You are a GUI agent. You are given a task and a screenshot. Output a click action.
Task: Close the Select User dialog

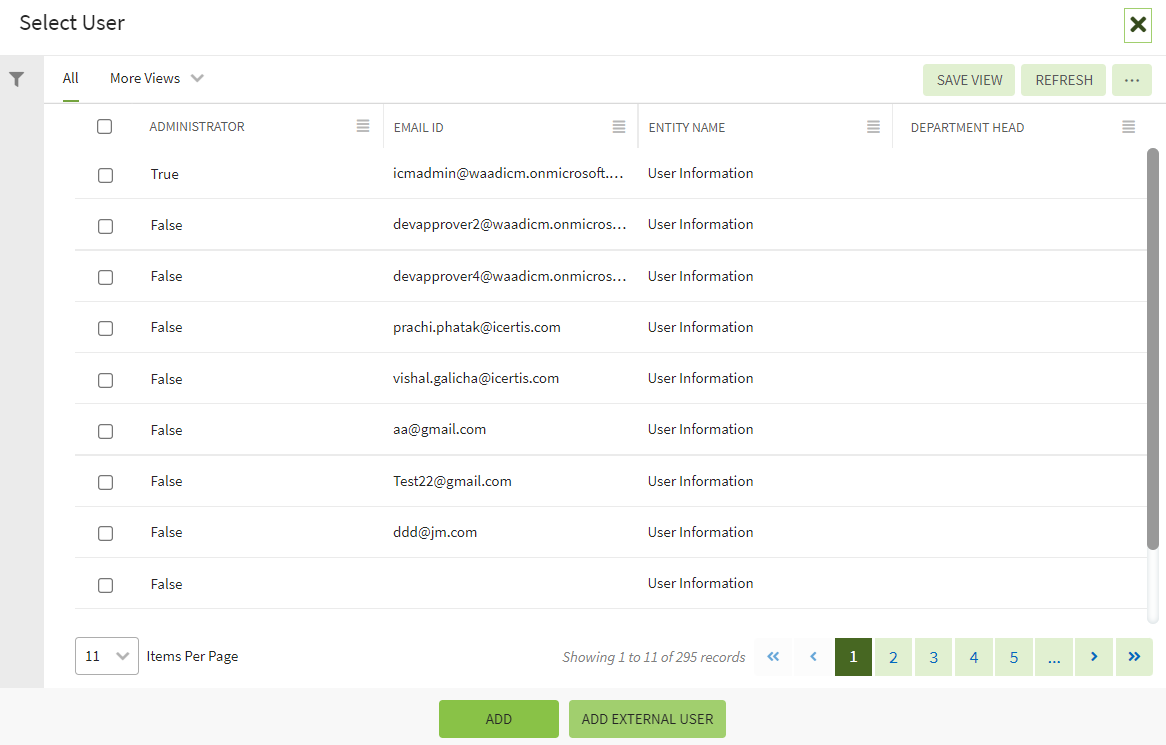(1138, 25)
